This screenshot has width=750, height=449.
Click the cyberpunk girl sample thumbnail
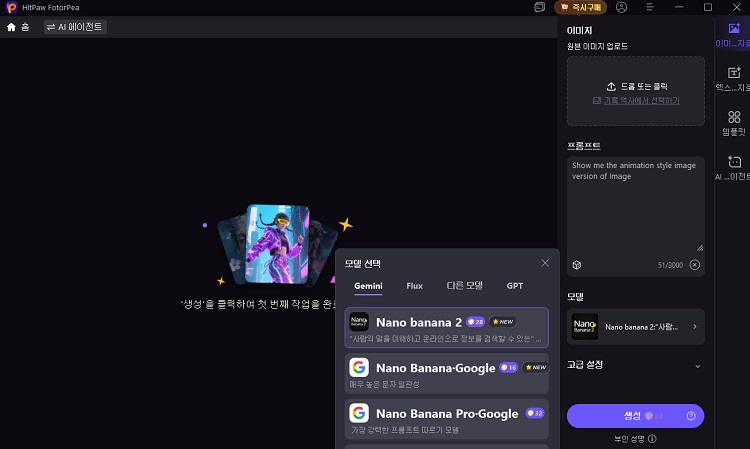(x=277, y=243)
